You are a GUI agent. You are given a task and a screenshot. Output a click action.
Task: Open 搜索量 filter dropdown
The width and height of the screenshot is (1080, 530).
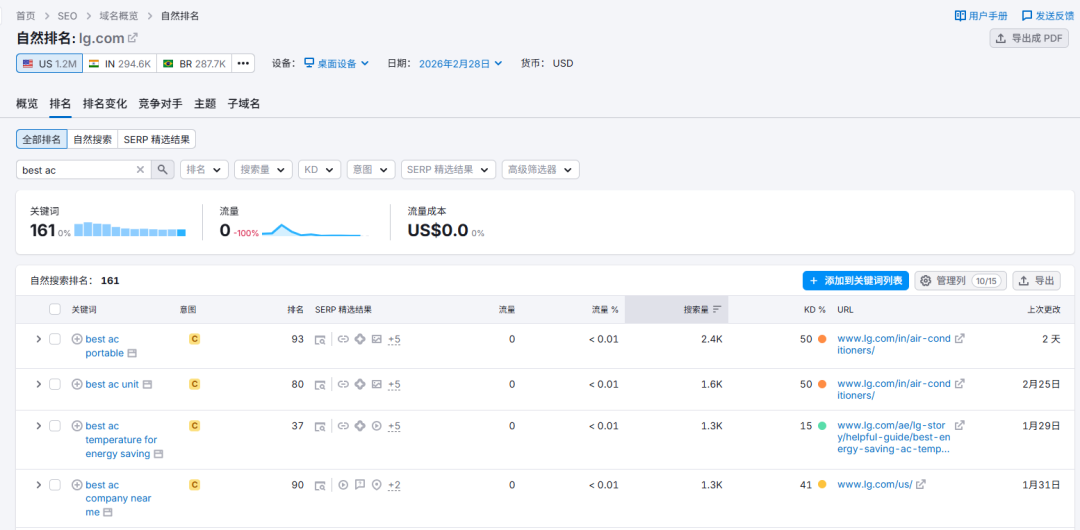tap(263, 170)
